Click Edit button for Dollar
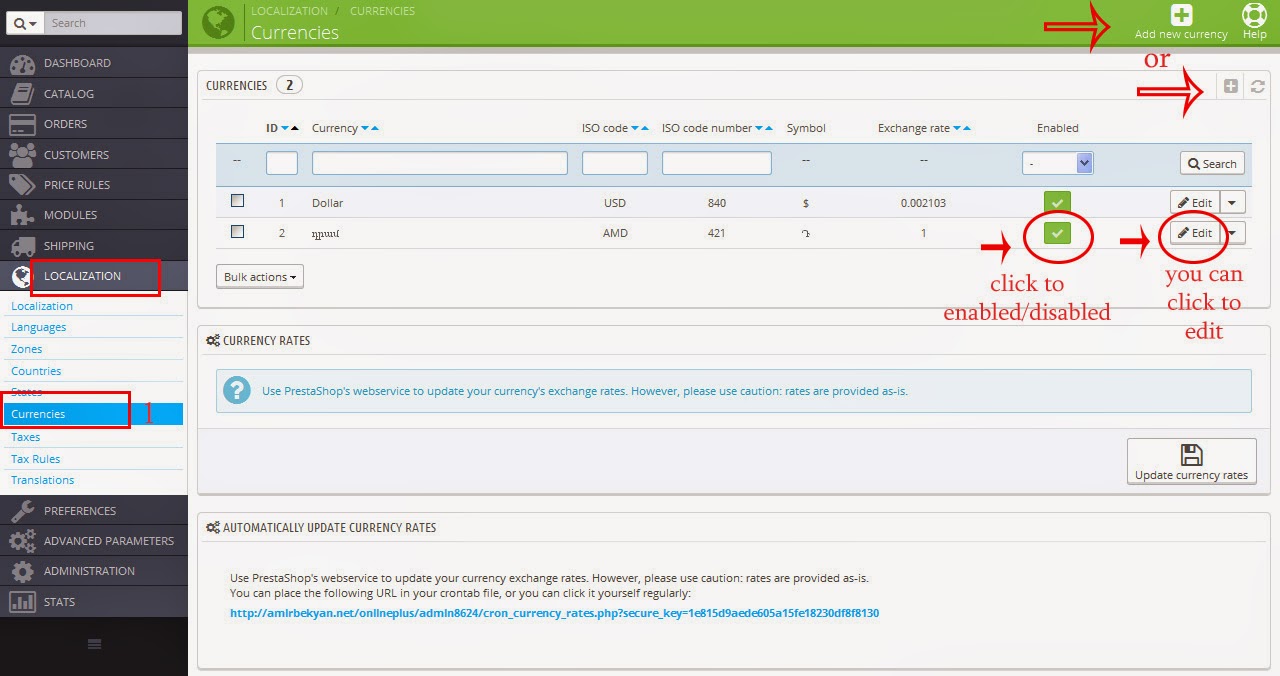This screenshot has width=1280, height=676. click(1195, 203)
